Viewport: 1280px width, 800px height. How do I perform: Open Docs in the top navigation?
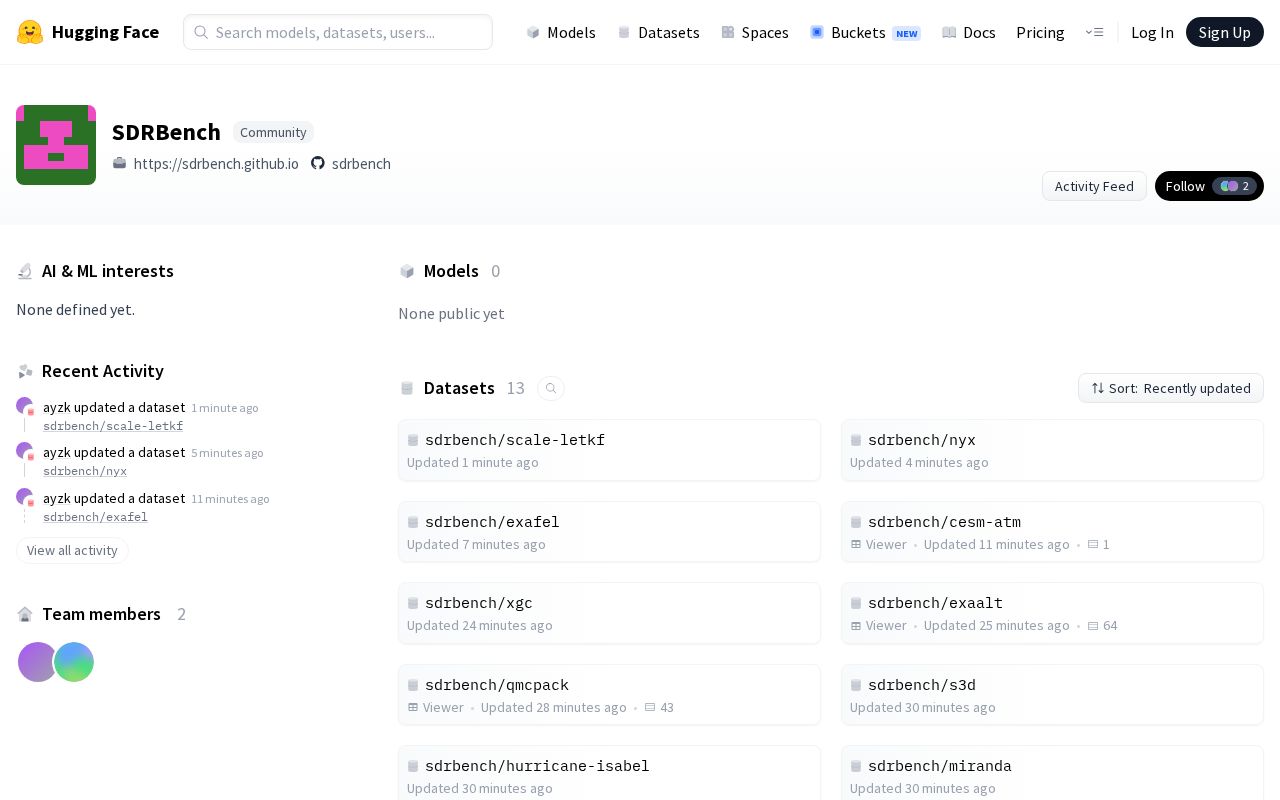(969, 32)
